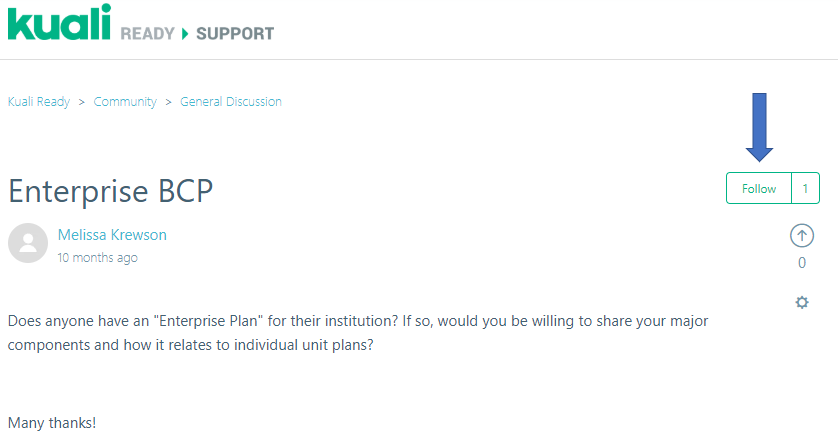This screenshot has width=838, height=436.
Task: Click Melissa Krewson's avatar image
Action: (x=28, y=243)
